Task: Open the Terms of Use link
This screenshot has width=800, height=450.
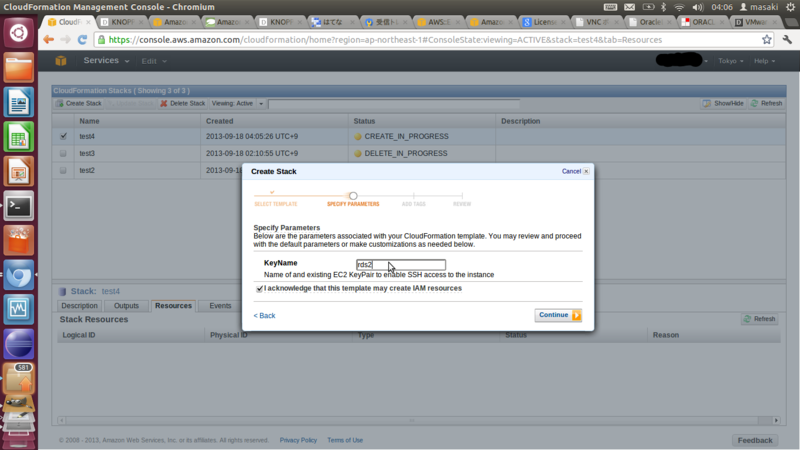Action: click(345, 440)
